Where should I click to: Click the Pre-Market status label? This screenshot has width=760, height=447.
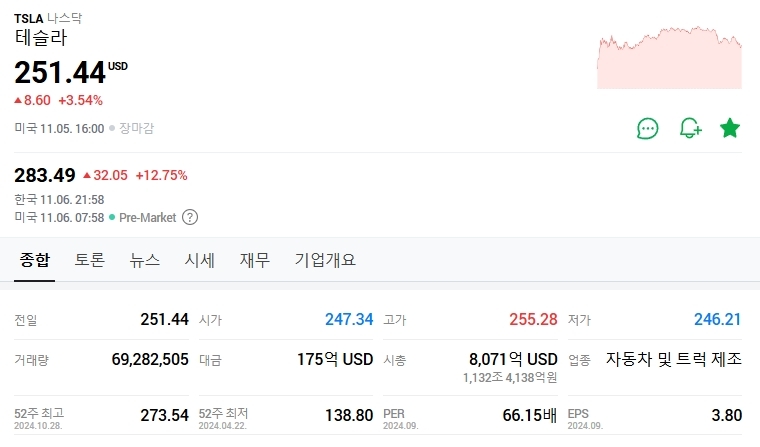pos(147,218)
